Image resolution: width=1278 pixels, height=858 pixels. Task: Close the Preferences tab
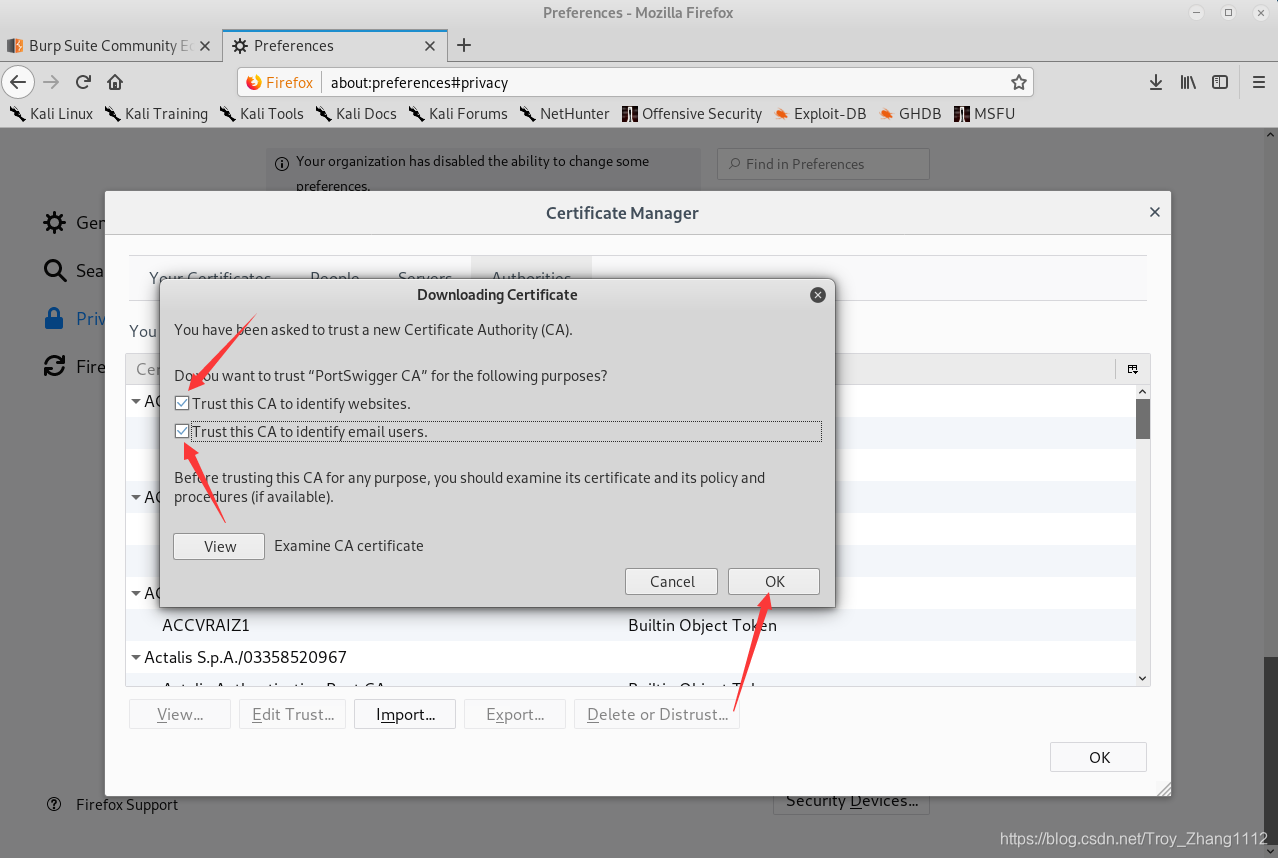(430, 46)
